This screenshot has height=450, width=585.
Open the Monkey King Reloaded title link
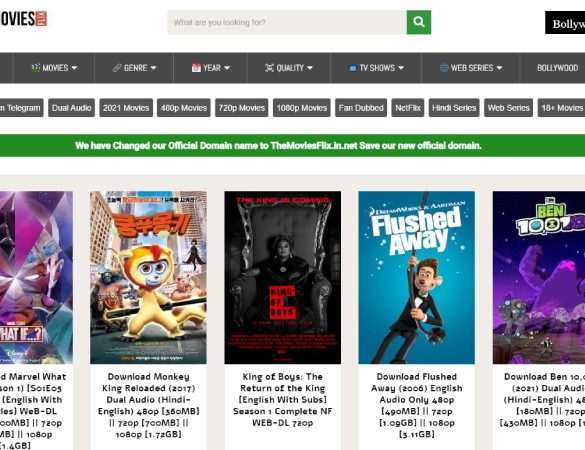tap(148, 405)
